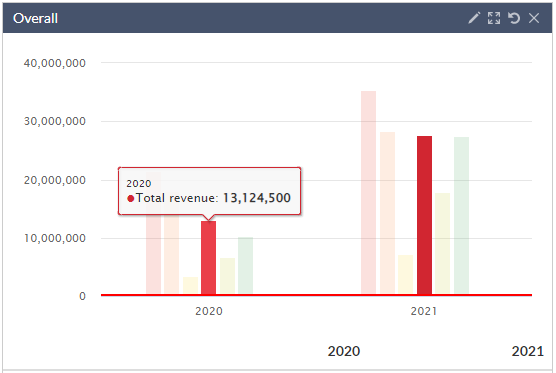The image size is (556, 373).
Task: Click the faded green bar in 2020 group
Action: click(245, 265)
